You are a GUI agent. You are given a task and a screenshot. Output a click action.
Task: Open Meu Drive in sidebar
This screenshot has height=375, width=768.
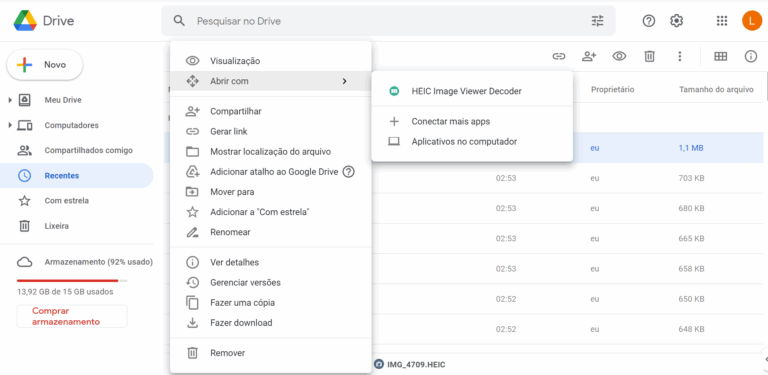63,100
